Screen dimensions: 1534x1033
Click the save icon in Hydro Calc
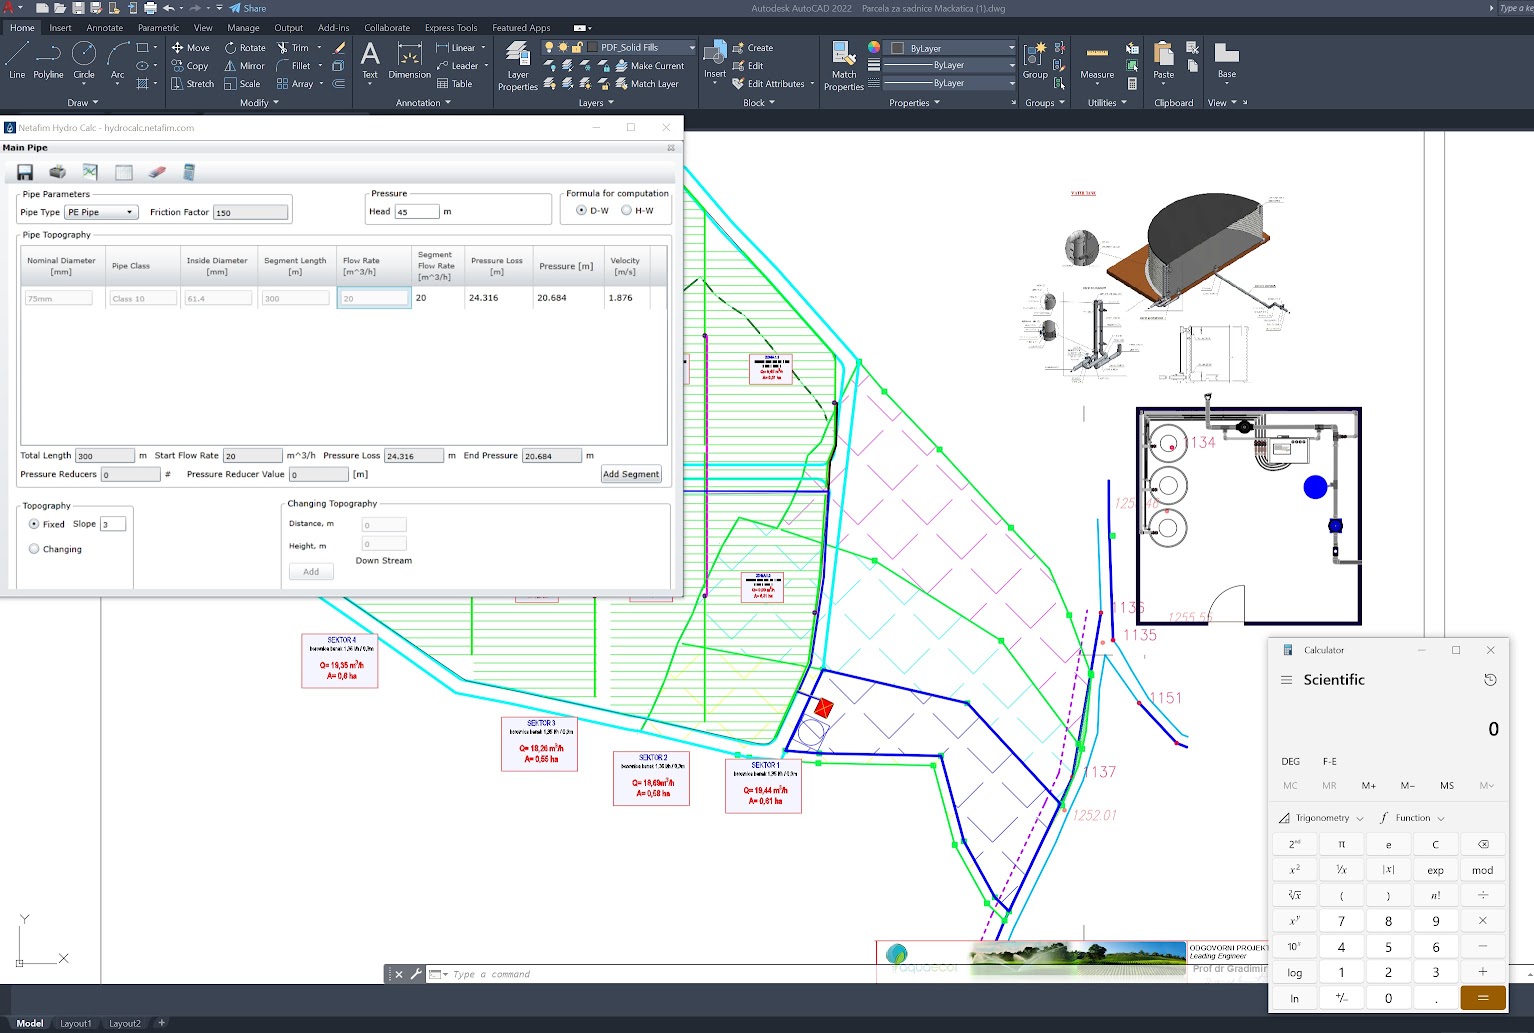click(x=25, y=172)
